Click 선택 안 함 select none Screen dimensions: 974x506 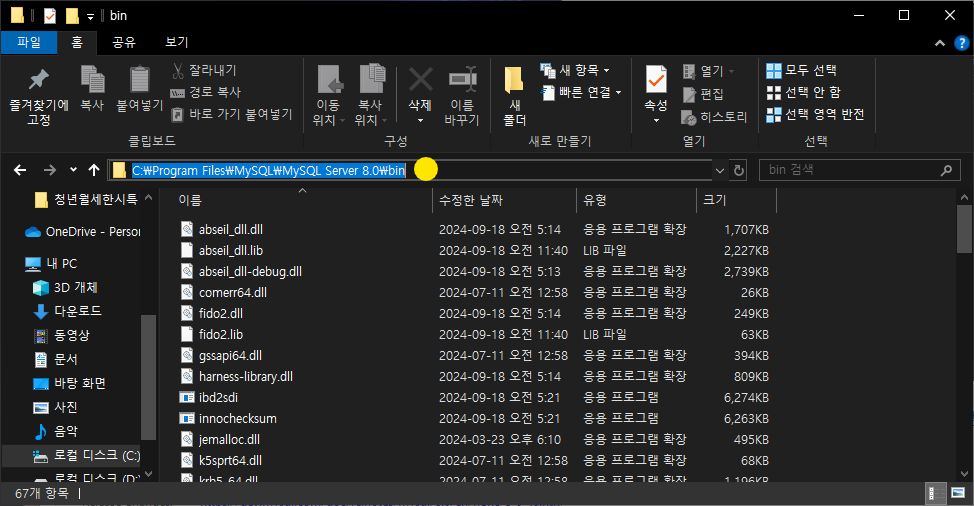[803, 93]
